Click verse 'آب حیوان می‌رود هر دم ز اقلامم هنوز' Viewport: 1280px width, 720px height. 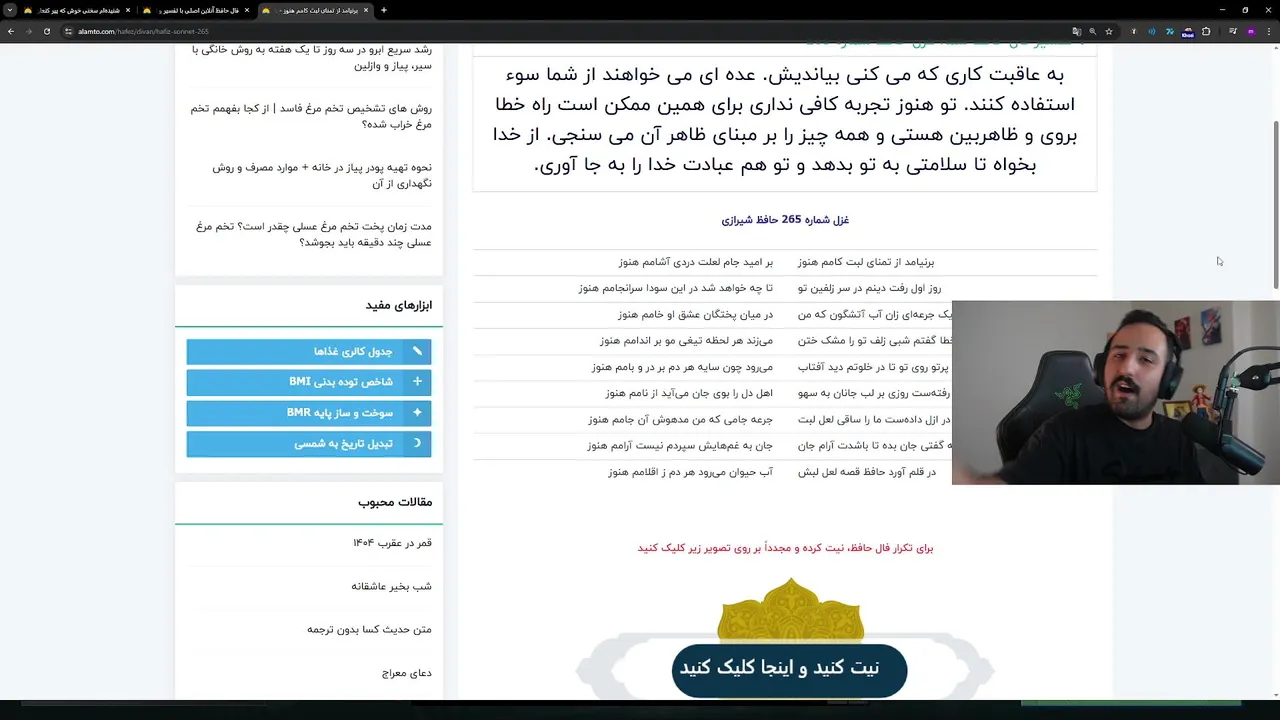tap(690, 472)
